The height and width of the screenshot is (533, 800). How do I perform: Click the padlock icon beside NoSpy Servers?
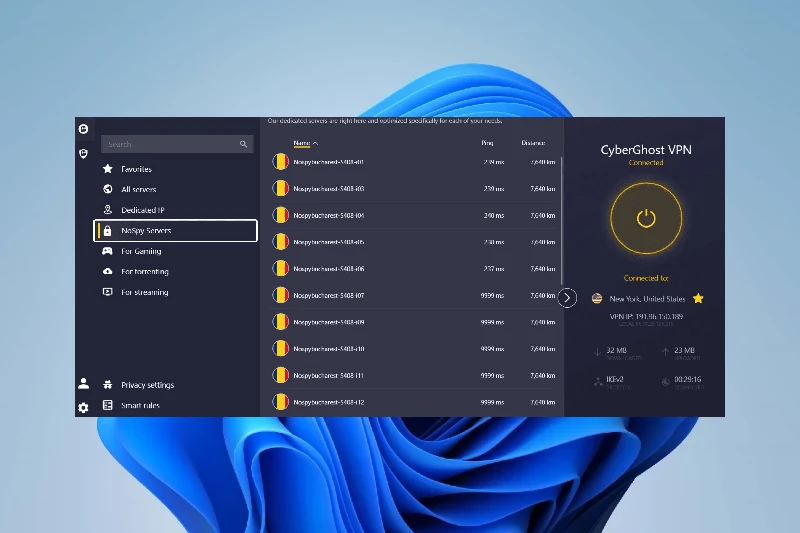[x=107, y=231]
